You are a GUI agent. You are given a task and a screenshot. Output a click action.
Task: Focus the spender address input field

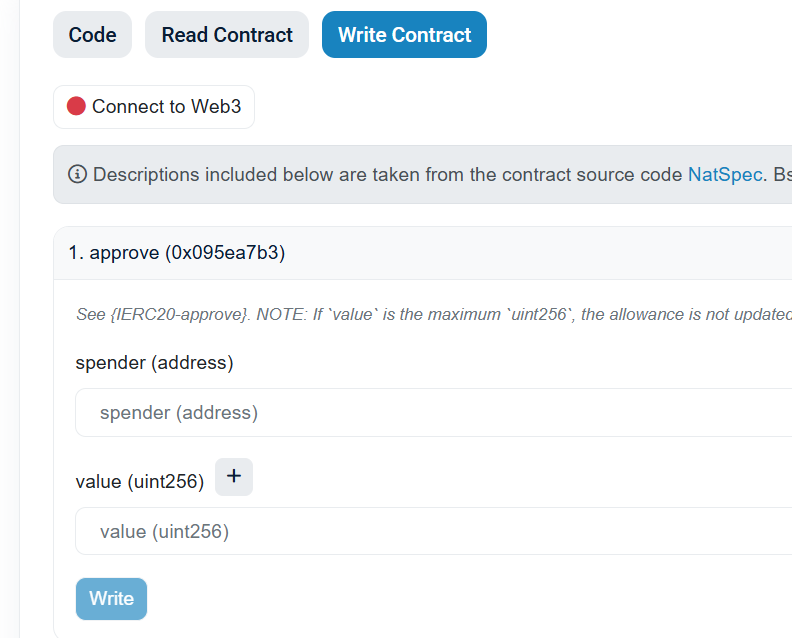click(433, 413)
